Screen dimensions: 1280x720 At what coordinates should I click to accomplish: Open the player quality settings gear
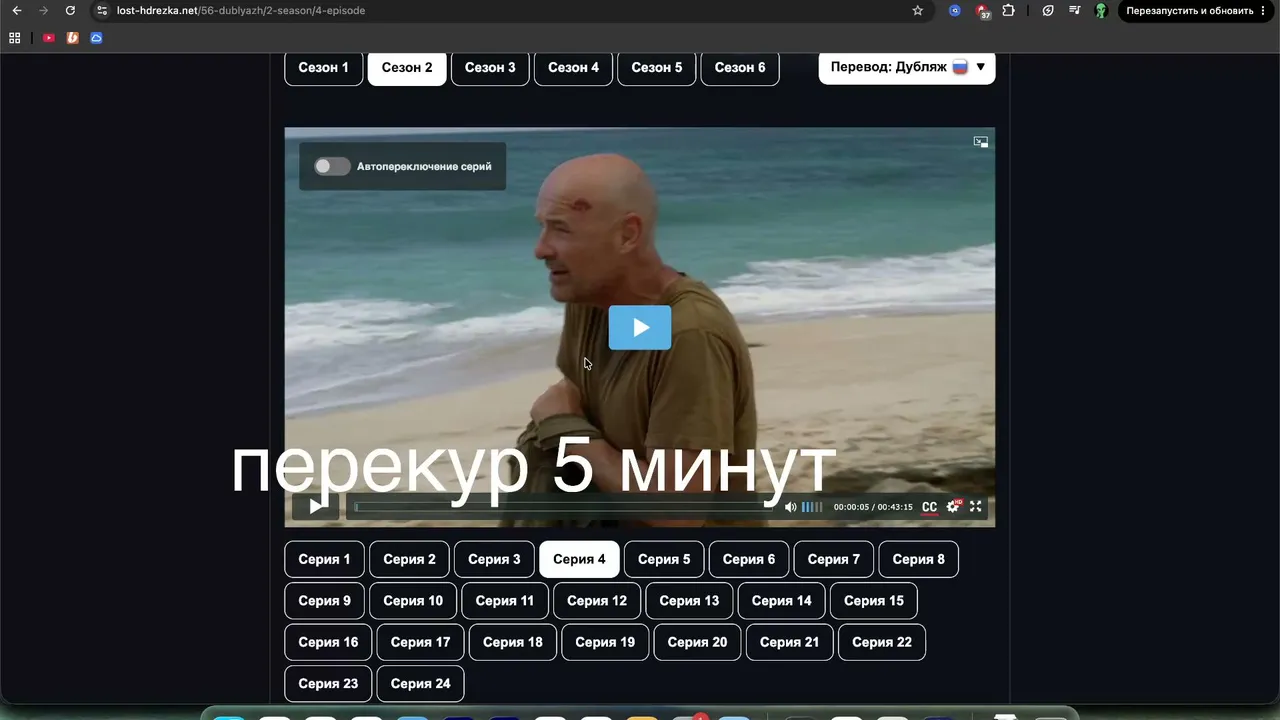click(953, 506)
